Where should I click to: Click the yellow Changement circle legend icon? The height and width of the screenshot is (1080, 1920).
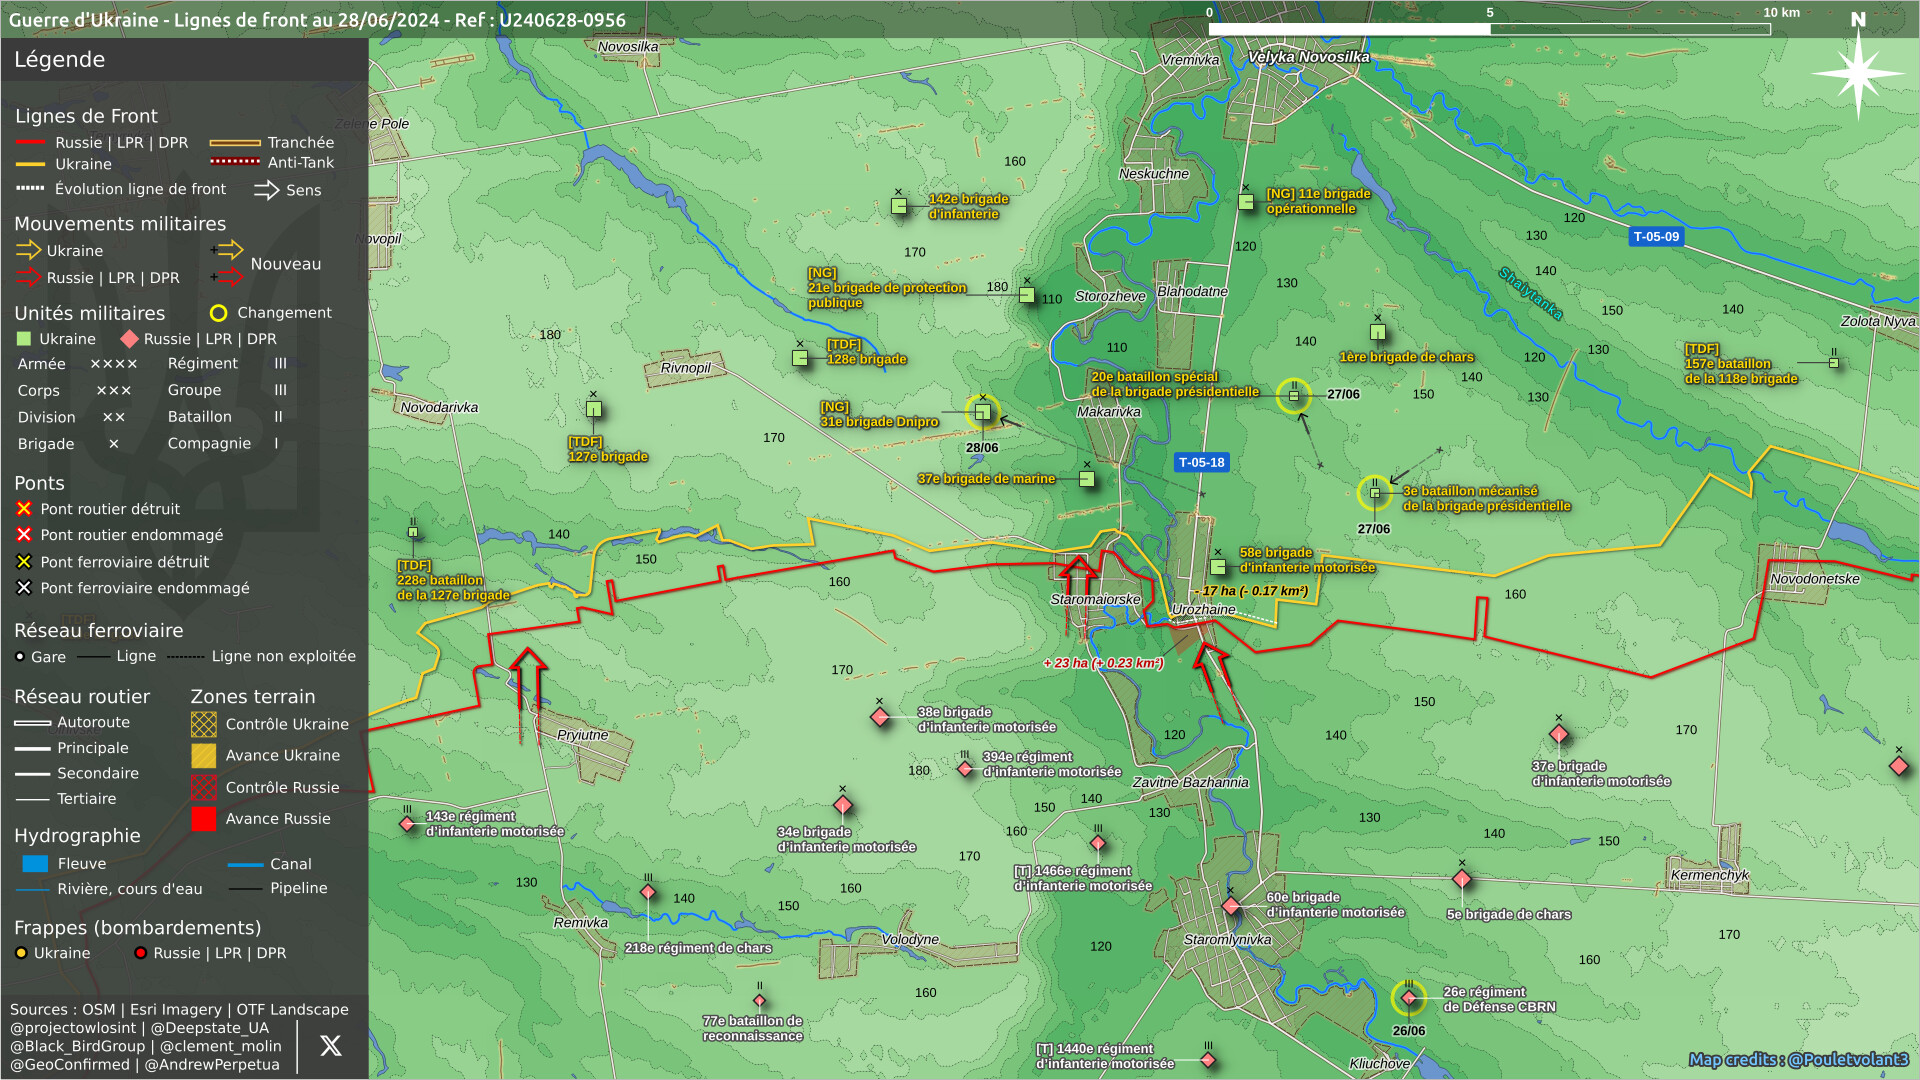[x=218, y=313]
